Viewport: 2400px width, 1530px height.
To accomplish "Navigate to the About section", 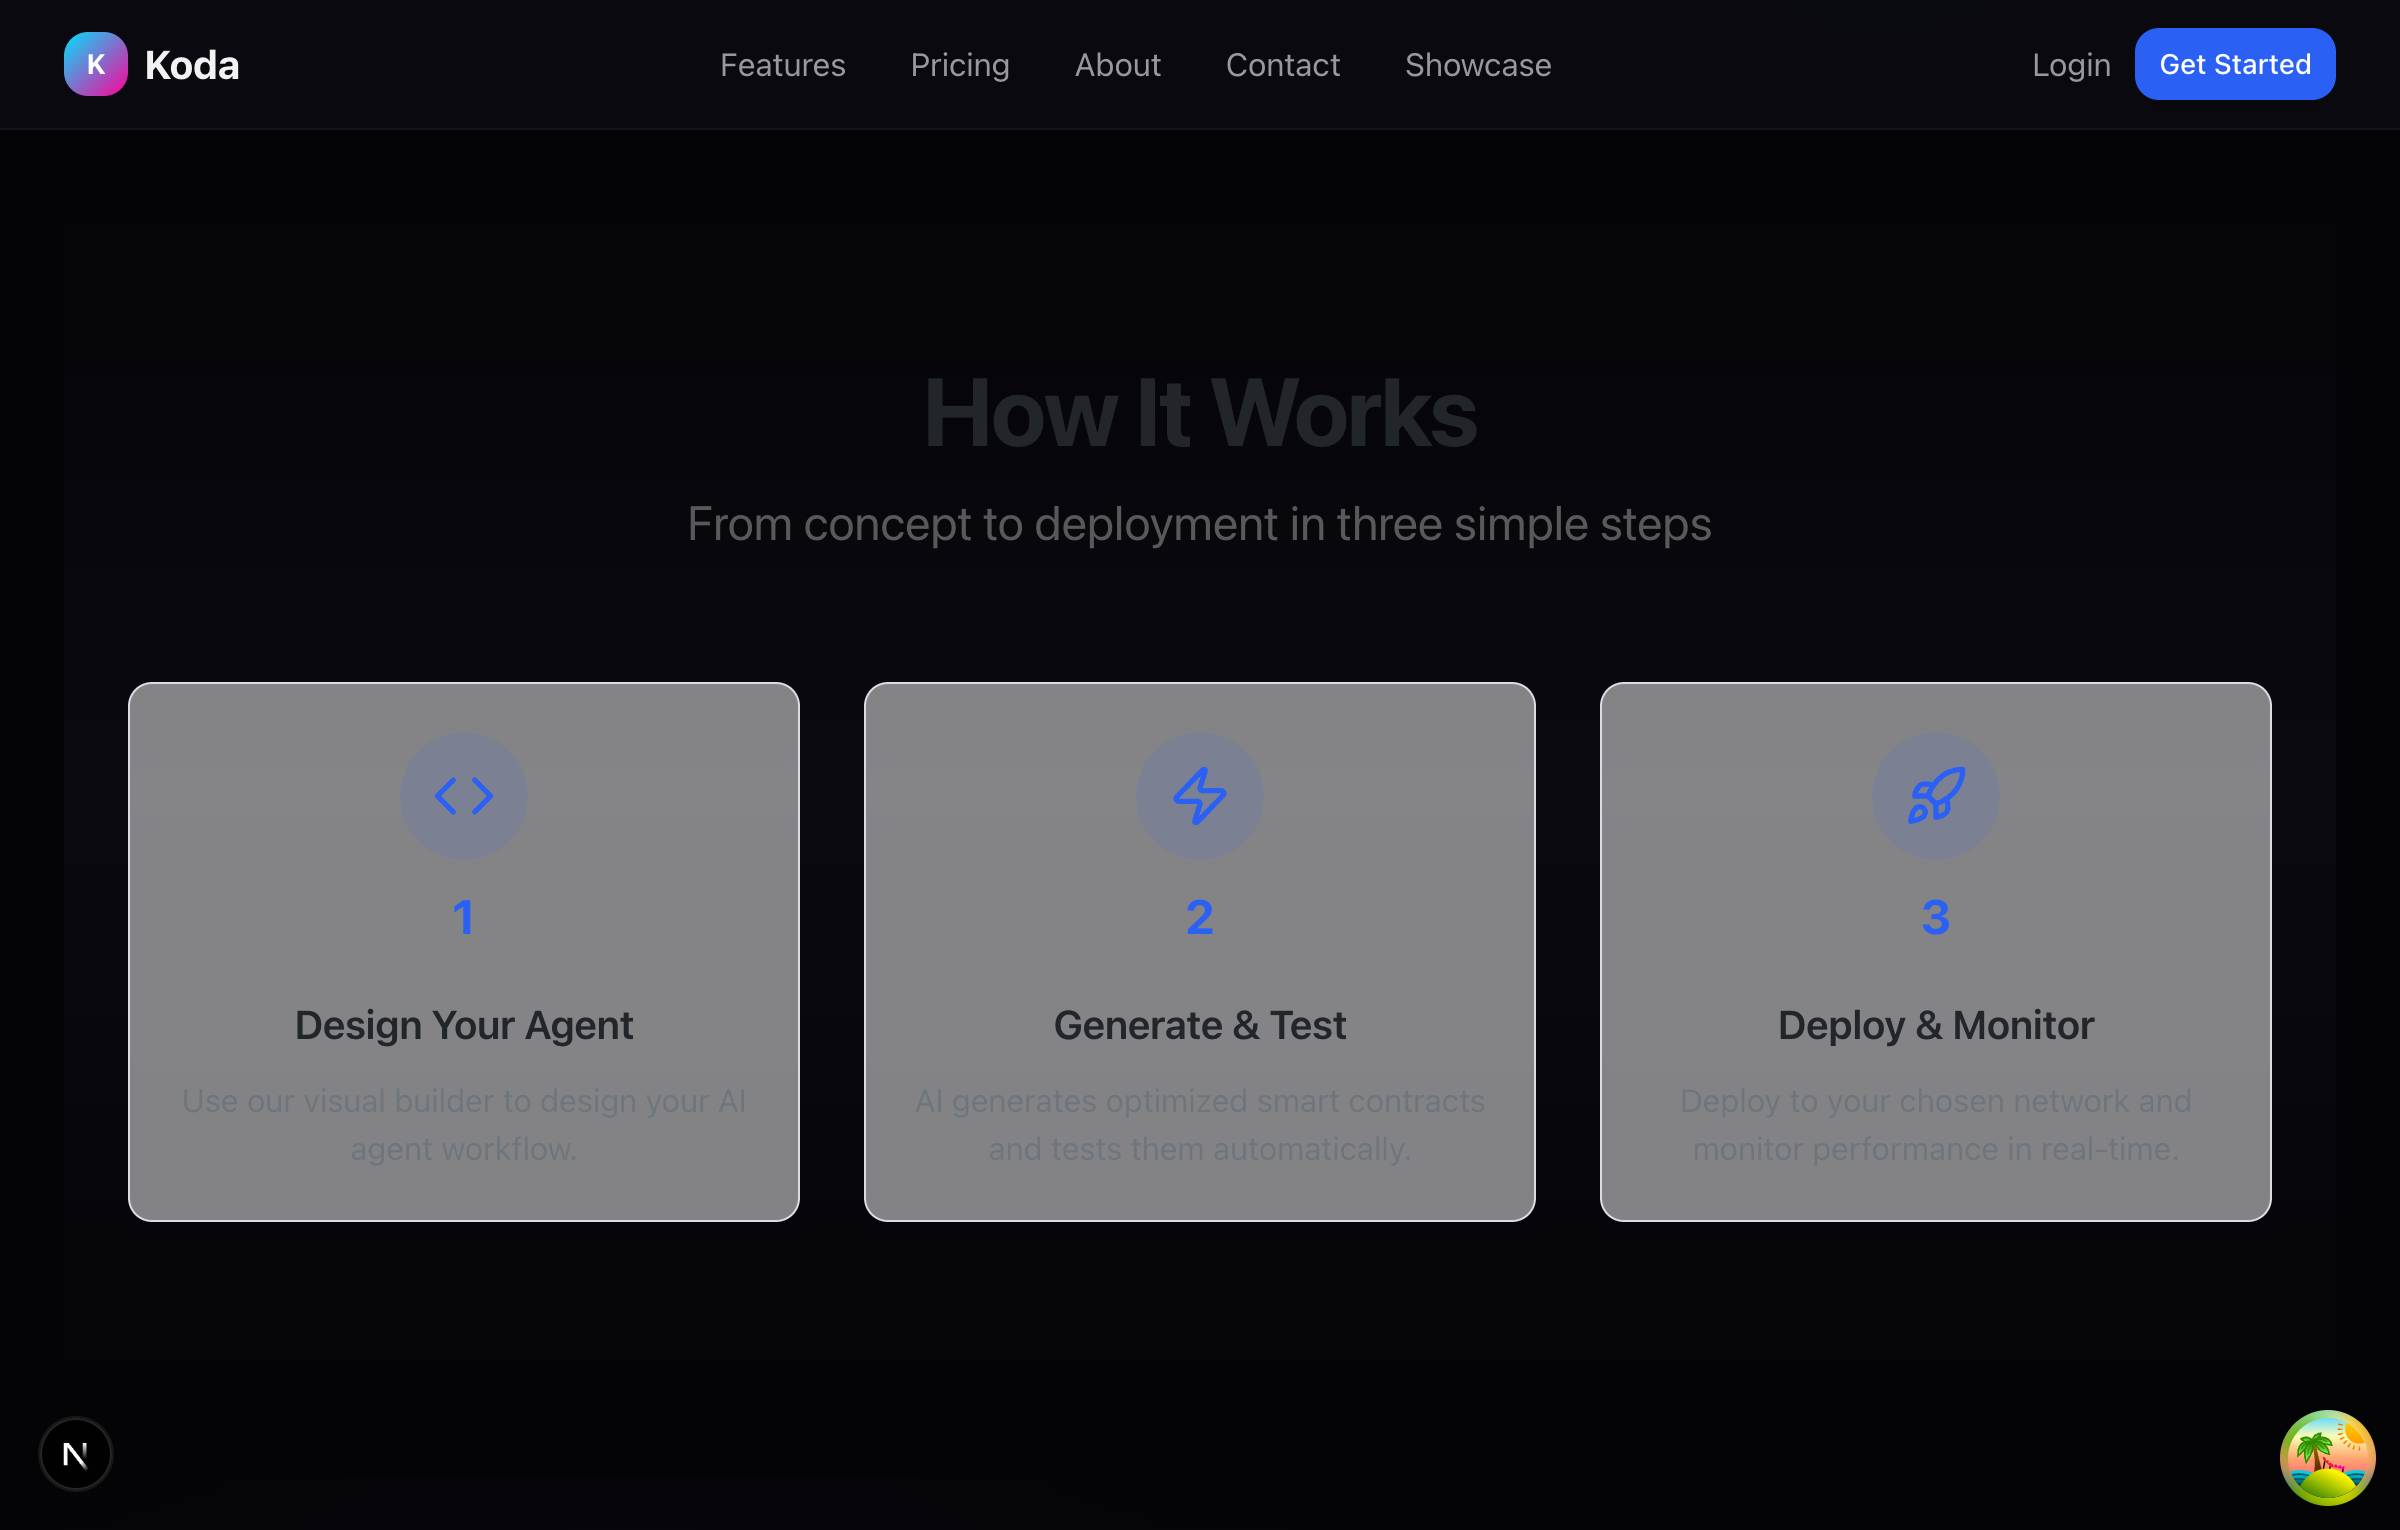I will tap(1117, 64).
